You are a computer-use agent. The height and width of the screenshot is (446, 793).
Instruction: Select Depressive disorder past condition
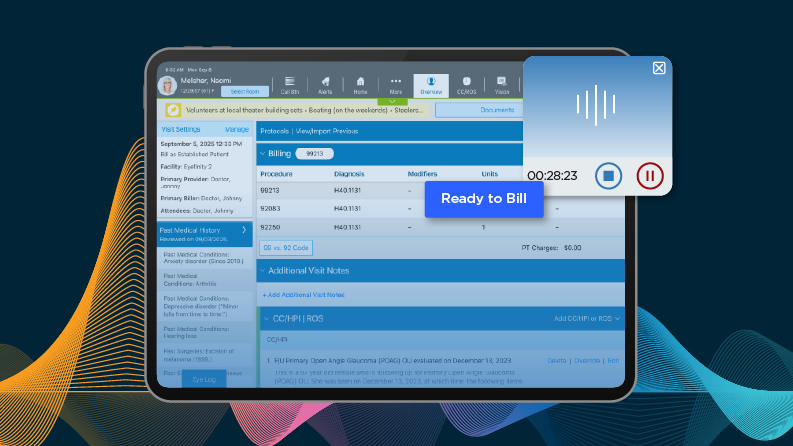(x=201, y=306)
